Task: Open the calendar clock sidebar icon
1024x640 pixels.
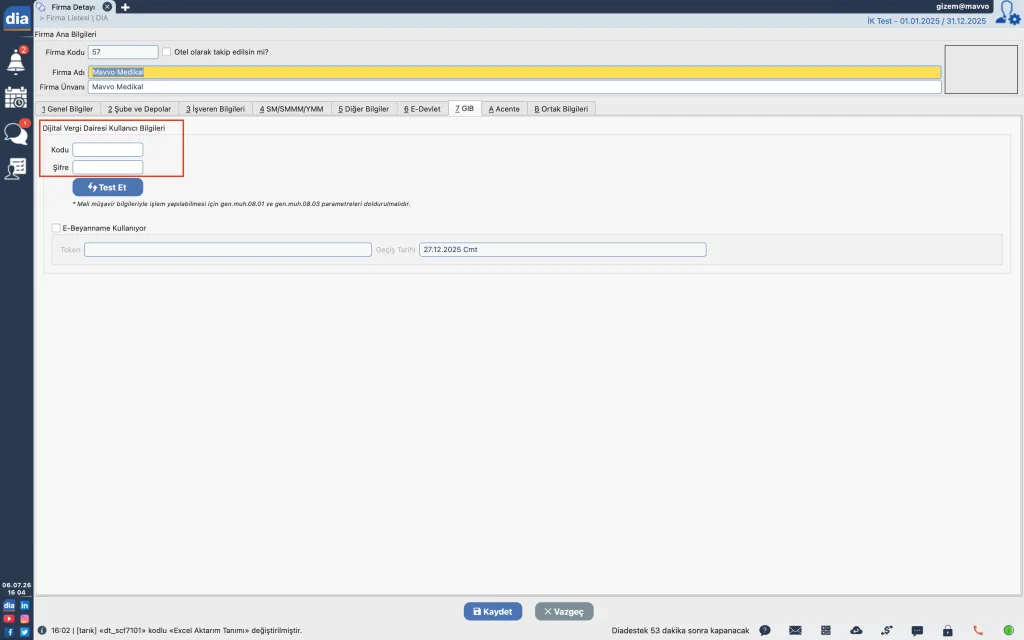Action: coord(16,97)
